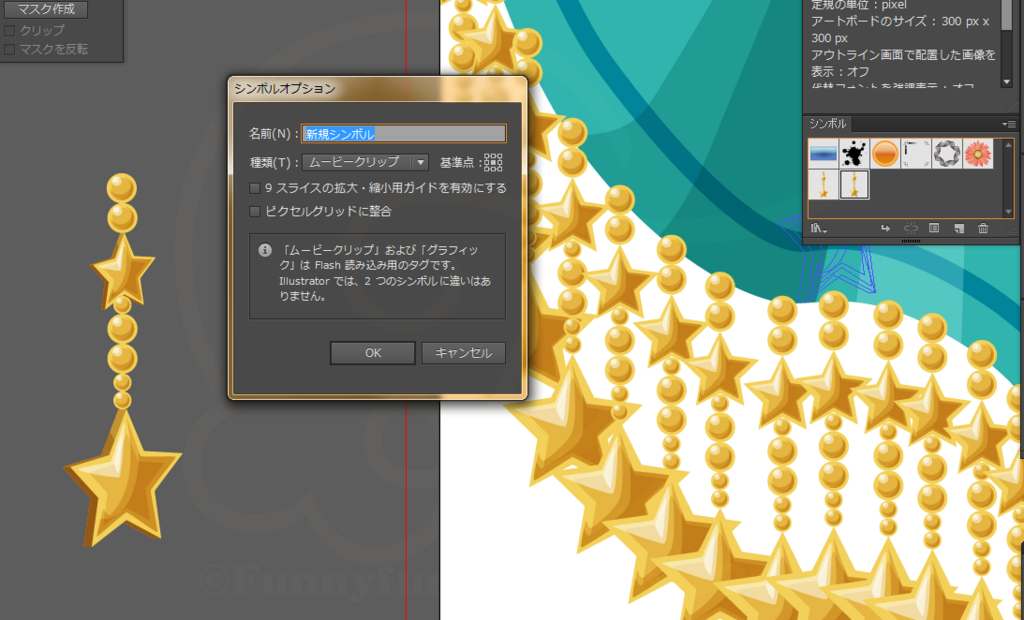Select the first star chain symbol

[x=823, y=184]
